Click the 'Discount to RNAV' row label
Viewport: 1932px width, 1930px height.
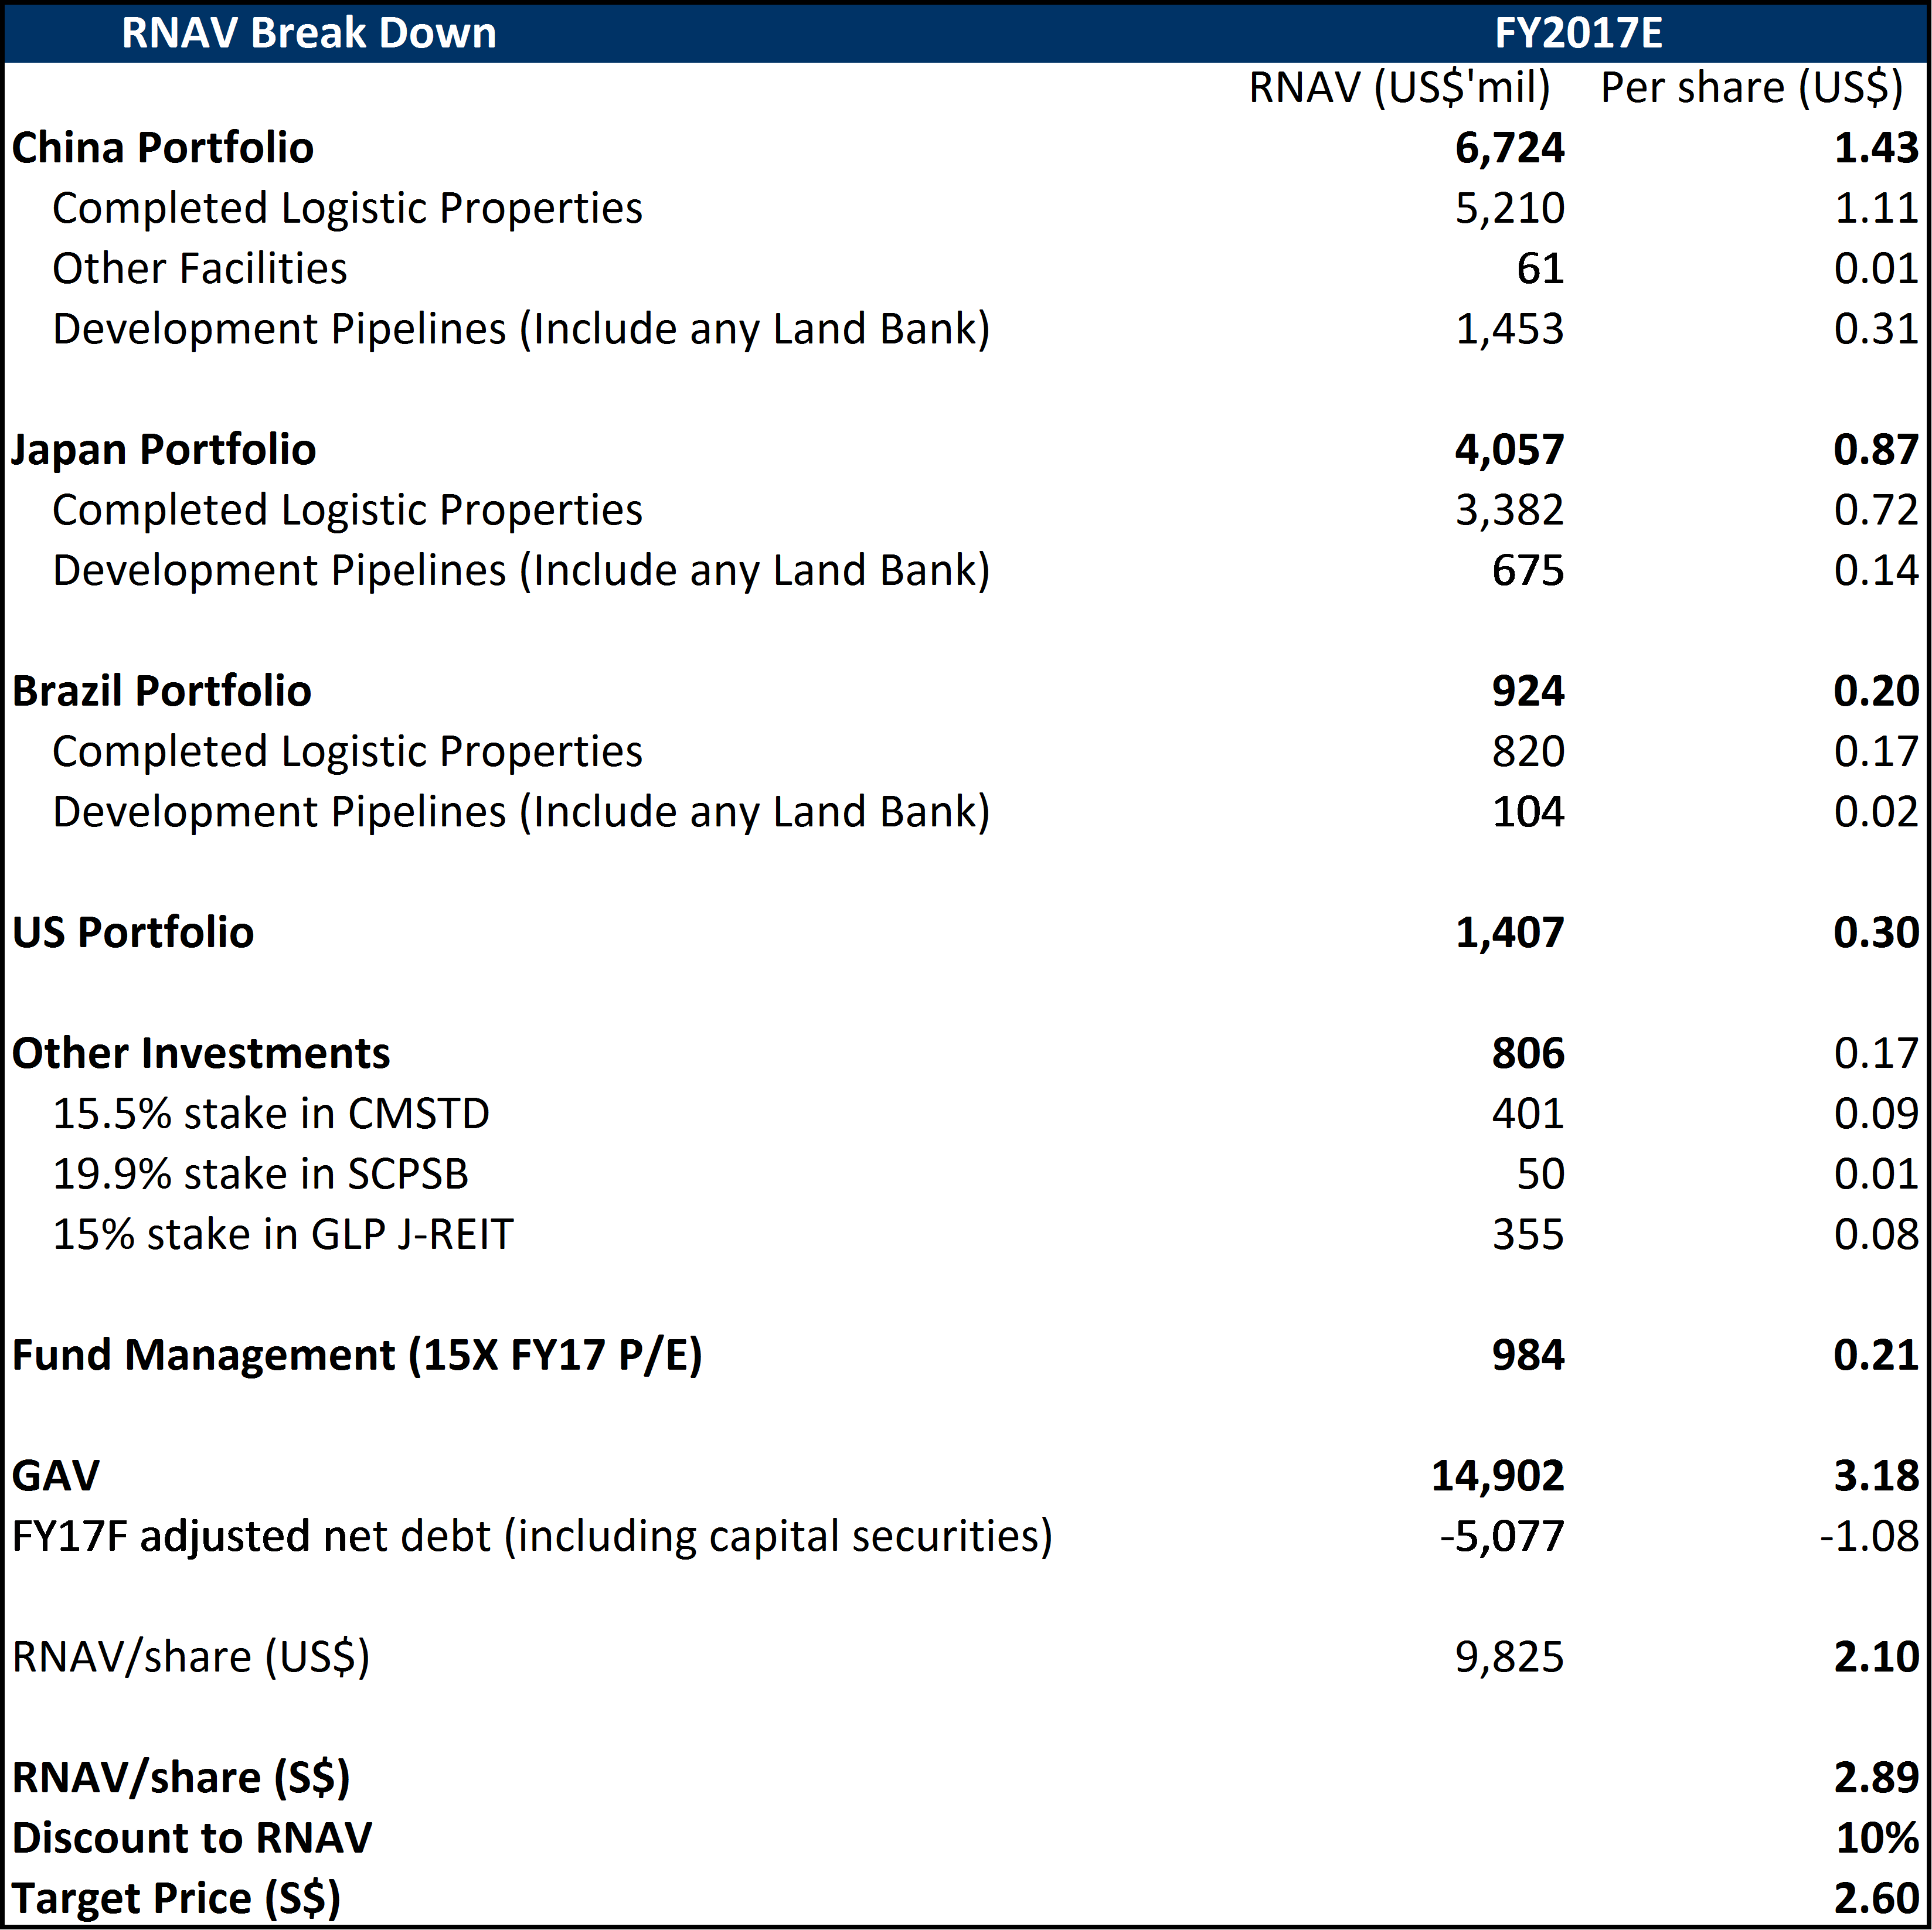192,1838
